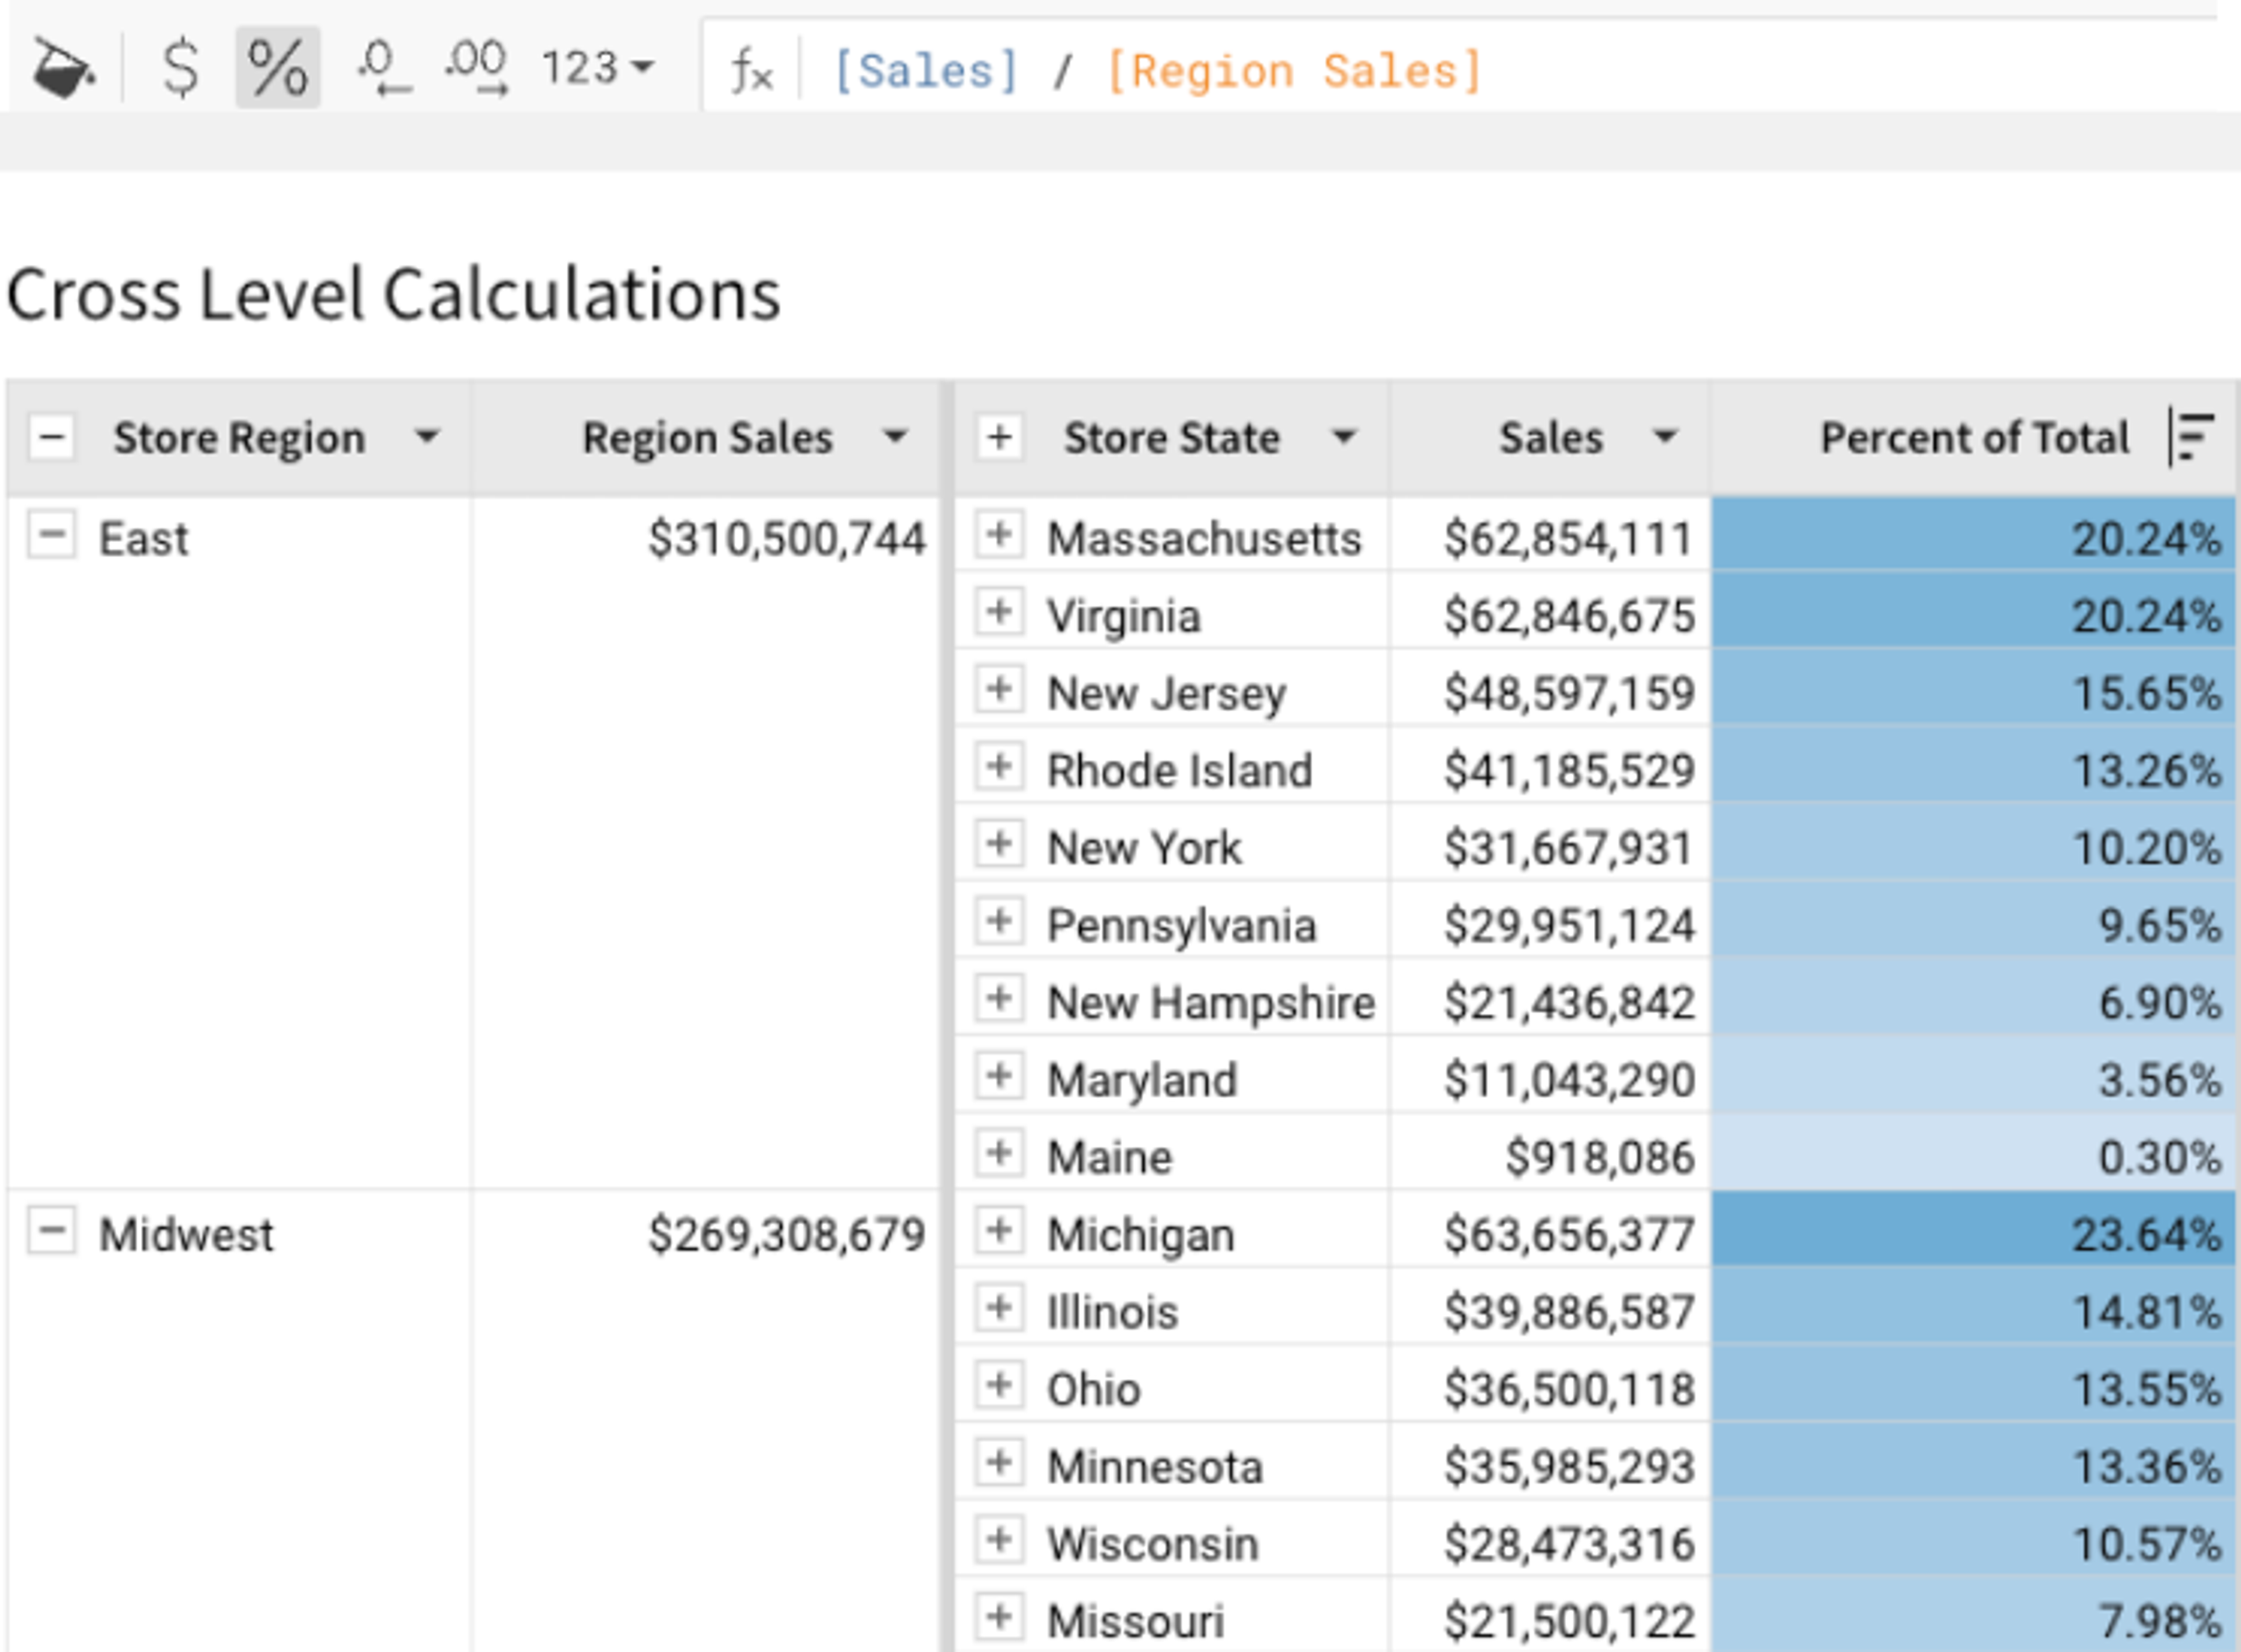Image resolution: width=2241 pixels, height=1652 pixels.
Task: Open Store Region column menu arrow
Action: 427,437
